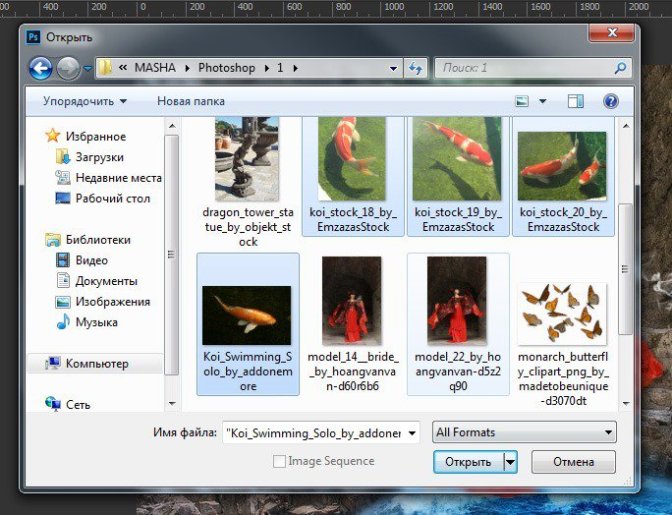Click the arrow beside Открыть button
Viewport: 672px width, 515px height.
click(511, 462)
